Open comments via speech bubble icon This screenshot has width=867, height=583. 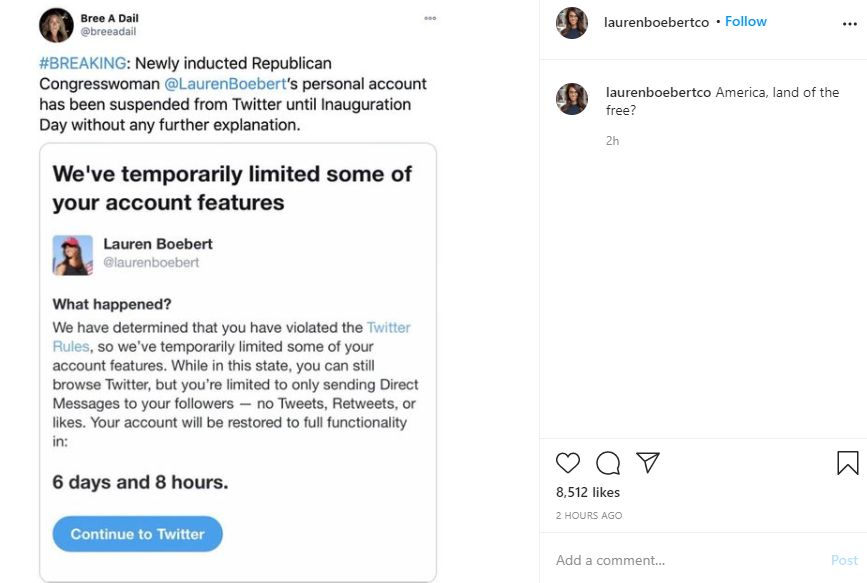pyautogui.click(x=608, y=463)
